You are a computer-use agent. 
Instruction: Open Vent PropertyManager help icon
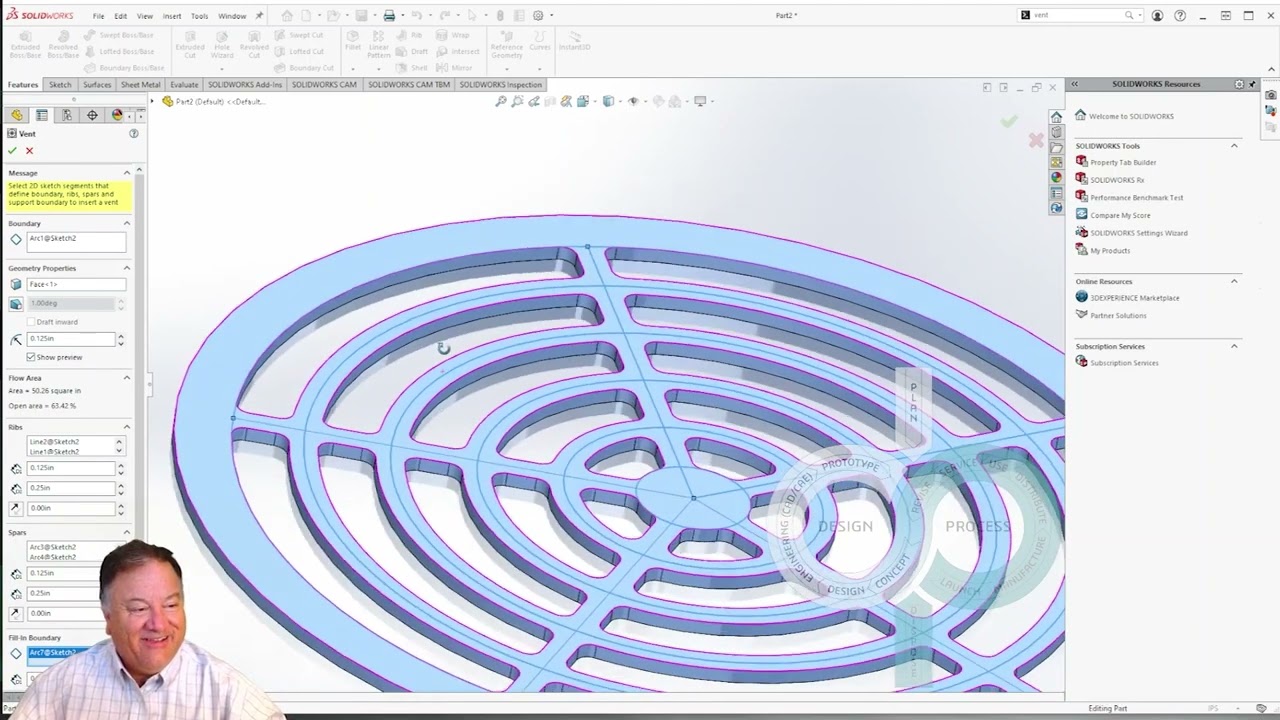134,133
